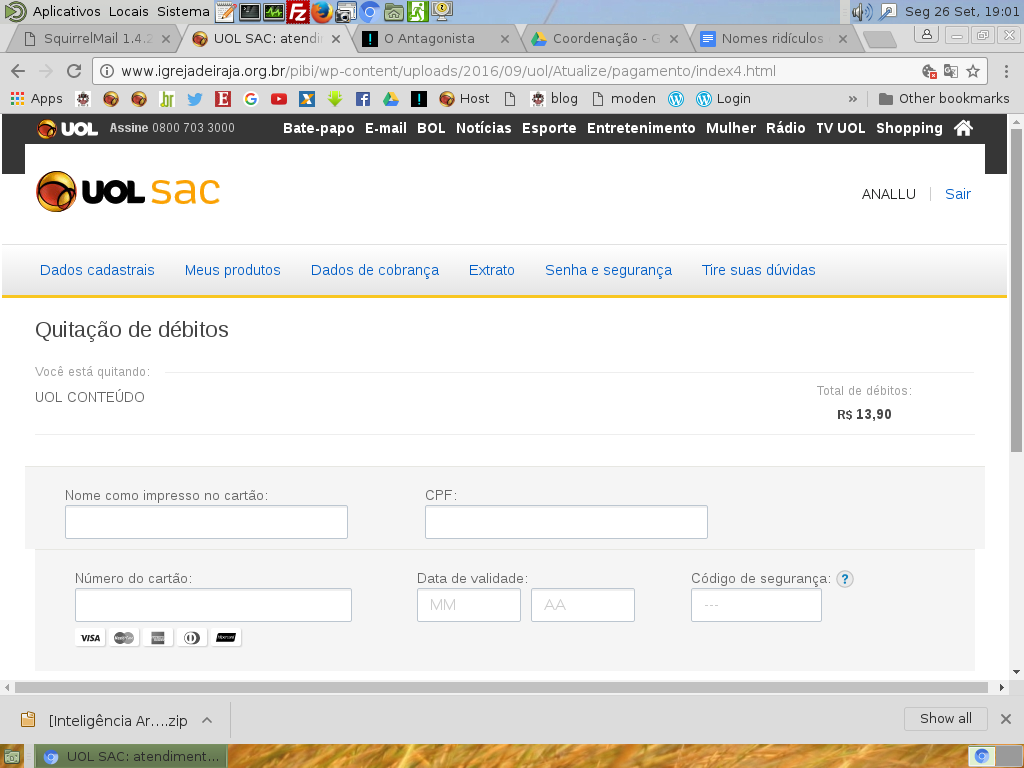Show hidden bookmarks with the chevron
The width and height of the screenshot is (1024, 768).
pos(852,99)
